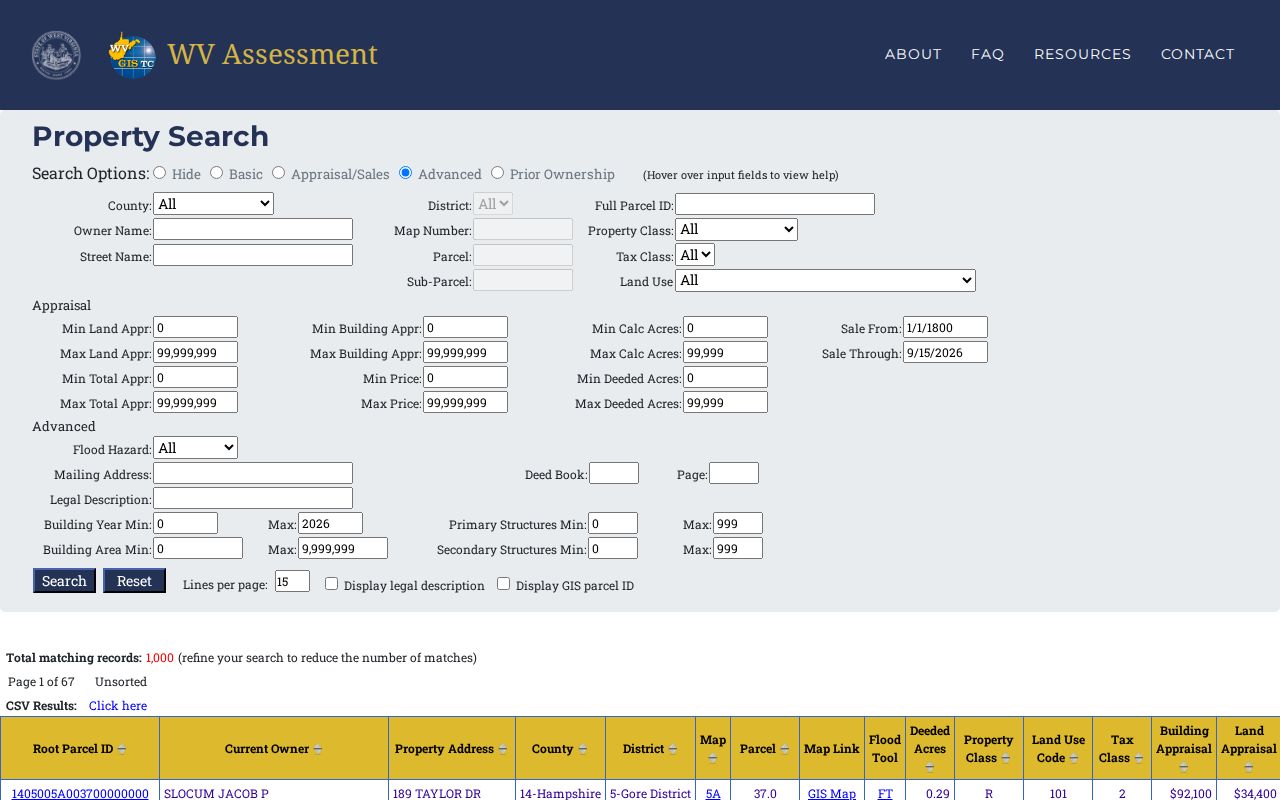Select the Hide search option
This screenshot has width=1280, height=800.
159,173
